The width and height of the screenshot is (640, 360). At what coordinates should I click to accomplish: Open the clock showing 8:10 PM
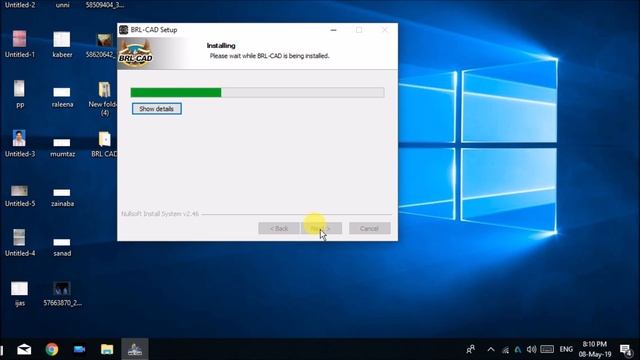pyautogui.click(x=595, y=349)
